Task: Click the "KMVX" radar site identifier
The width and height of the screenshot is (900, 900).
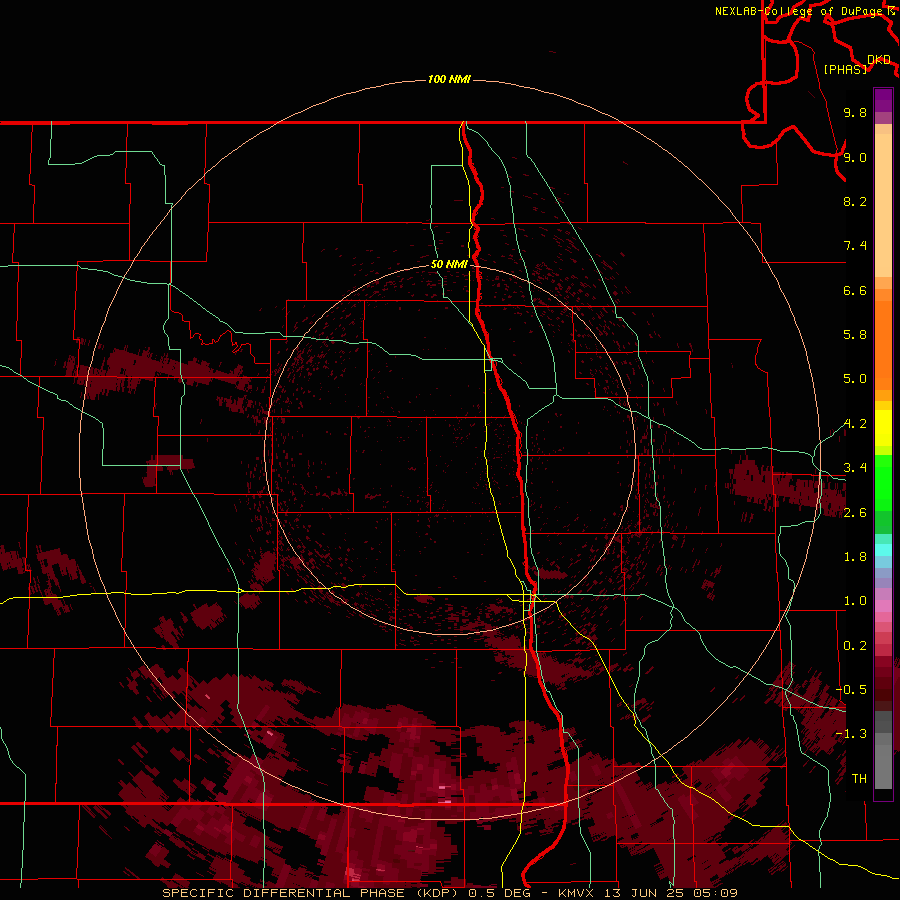Action: point(578,893)
